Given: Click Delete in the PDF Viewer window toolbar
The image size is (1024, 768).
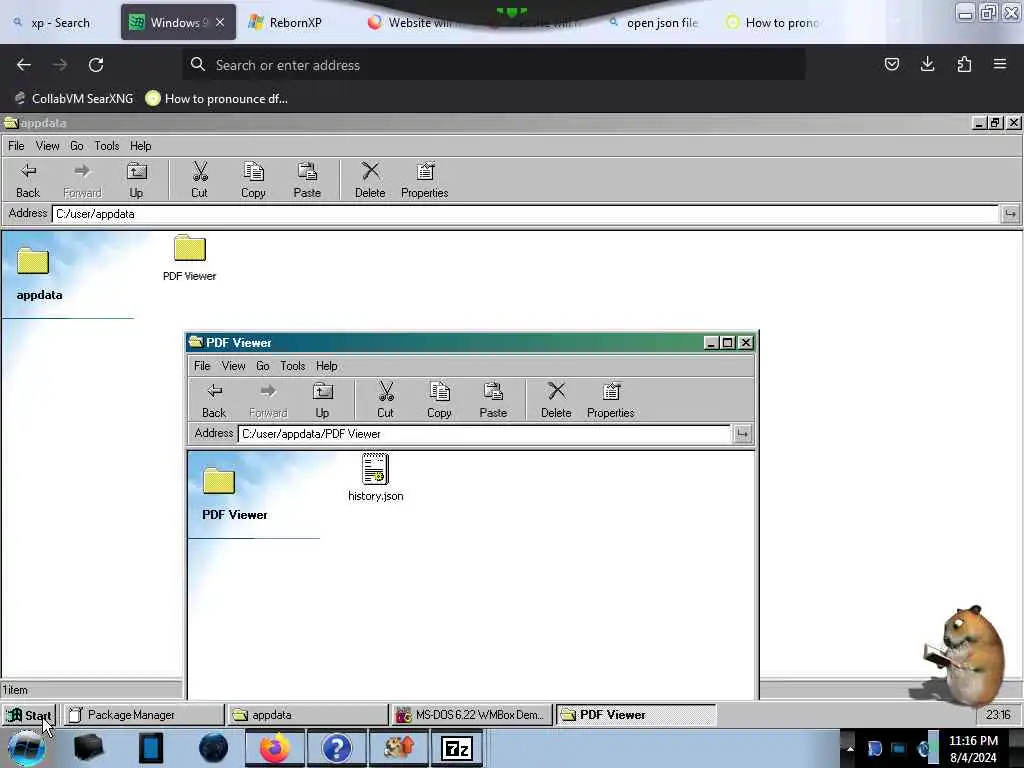Looking at the screenshot, I should pos(556,400).
